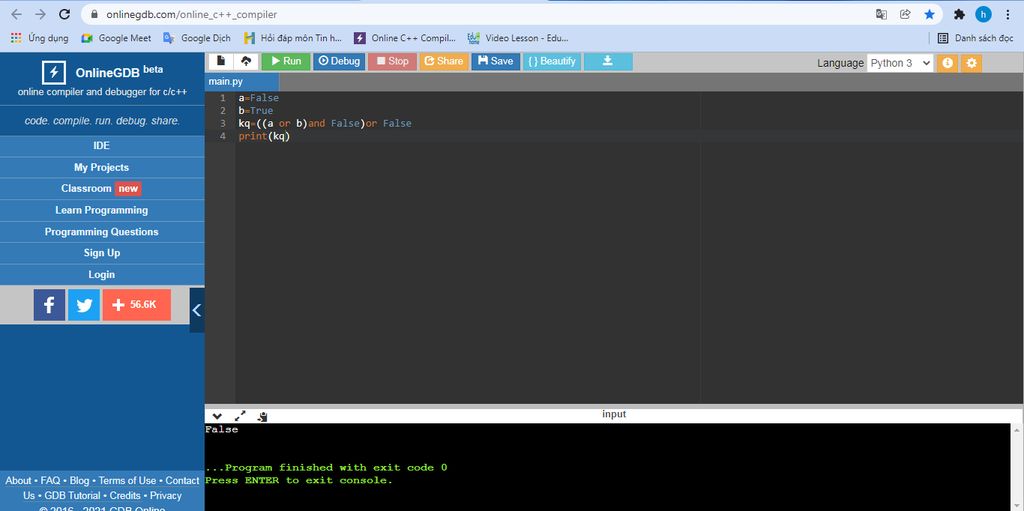Select the input tab label above the console
The image size is (1024, 511).
click(614, 414)
